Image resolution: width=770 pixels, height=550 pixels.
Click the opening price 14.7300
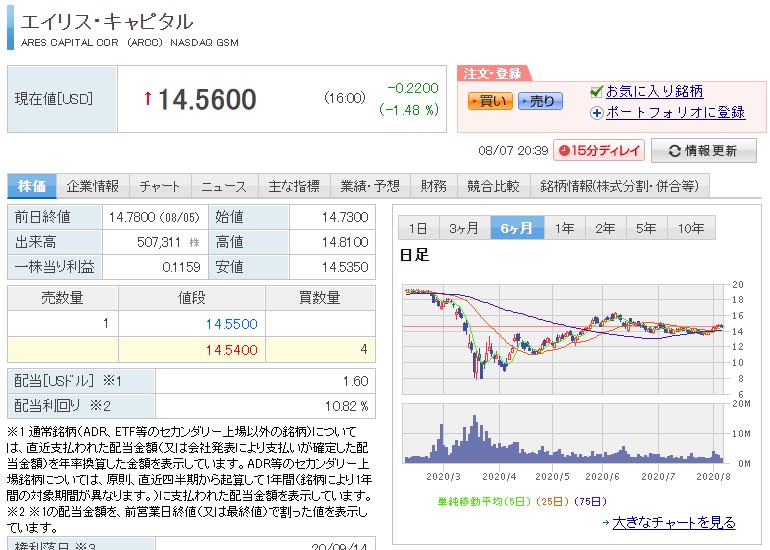coord(345,217)
